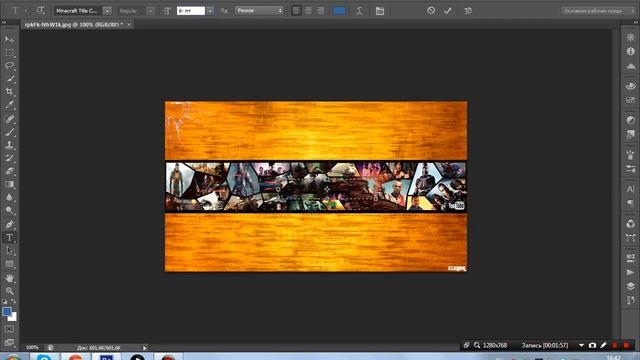Click the 100% zoom field in status bar
The height and width of the screenshot is (360, 640).
click(x=32, y=347)
